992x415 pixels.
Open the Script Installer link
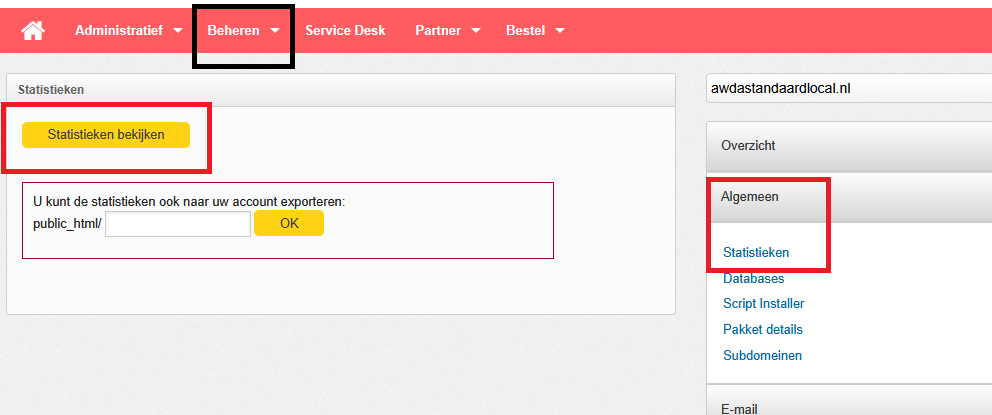[x=764, y=304]
